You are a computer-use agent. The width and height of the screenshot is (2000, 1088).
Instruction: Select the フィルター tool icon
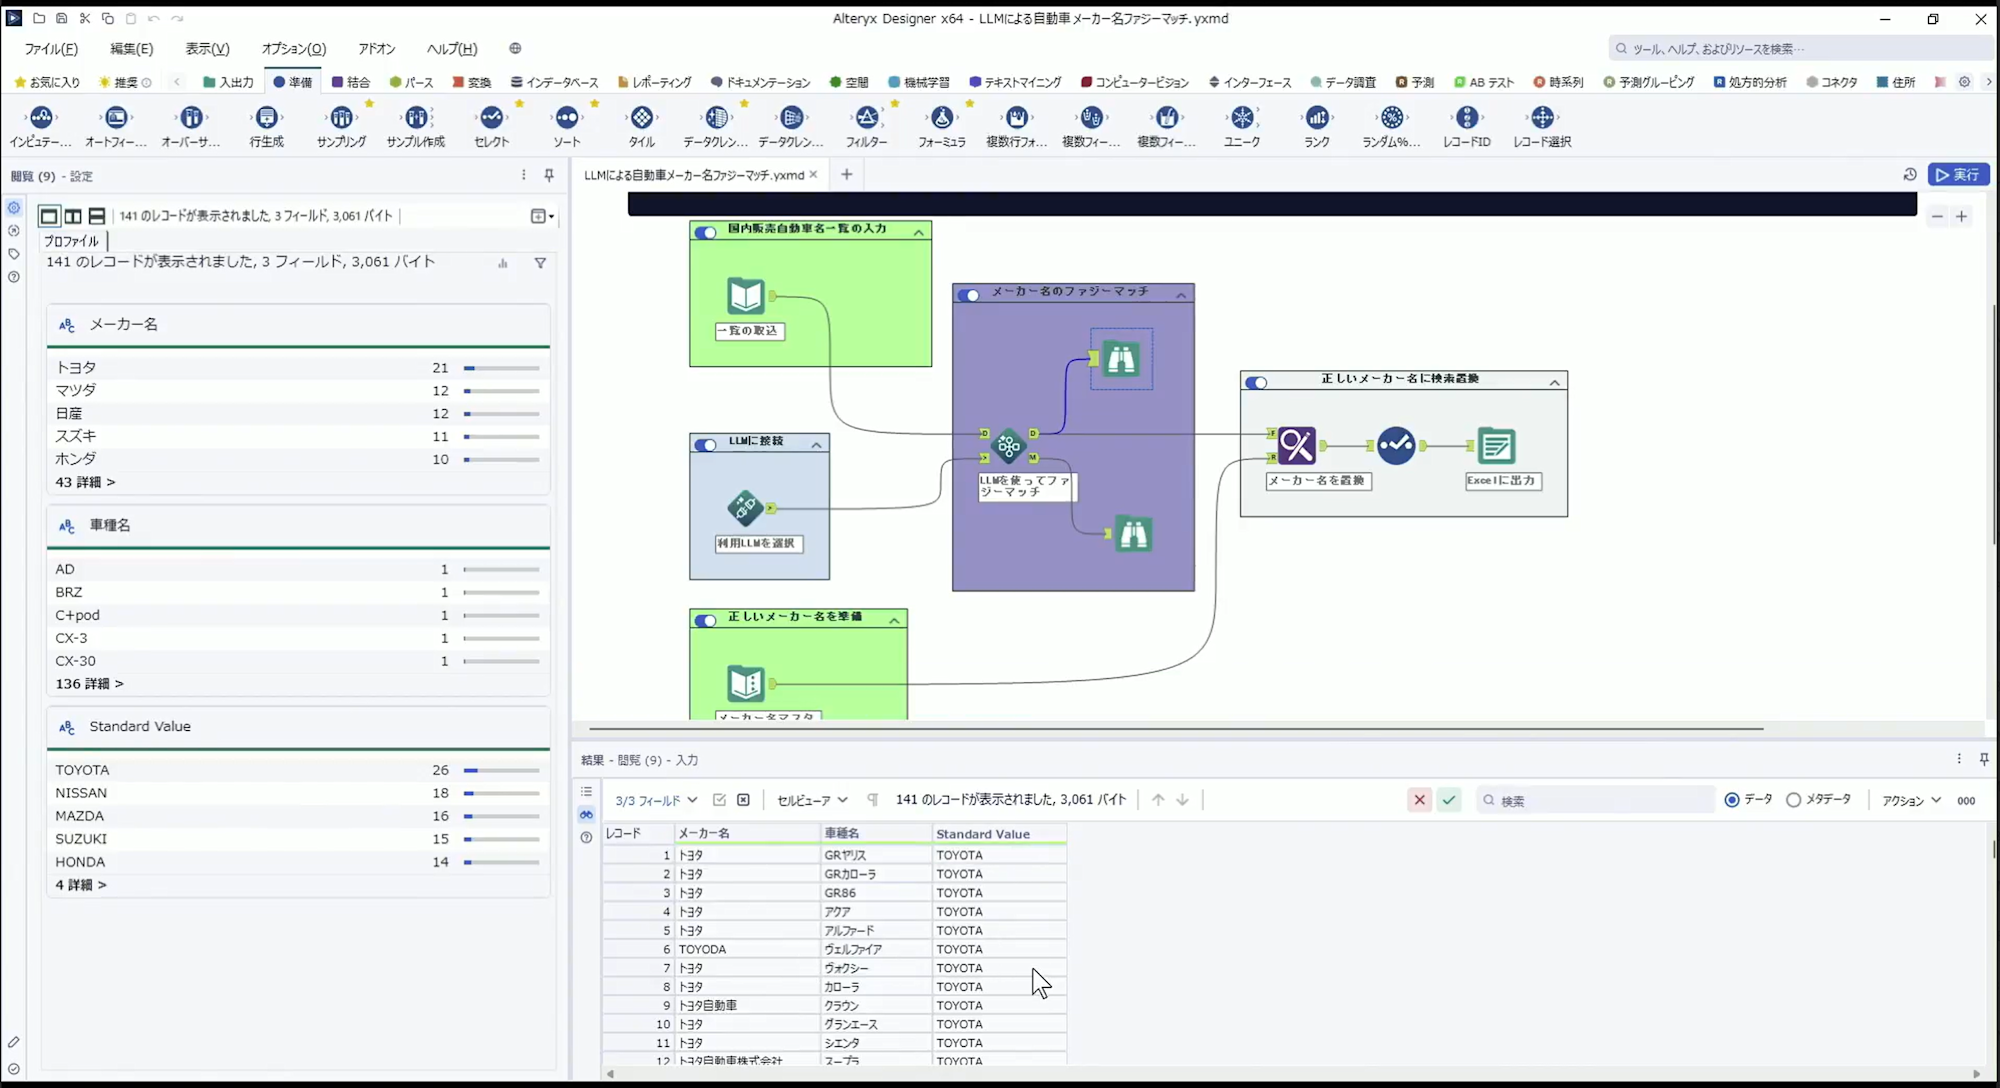click(867, 118)
